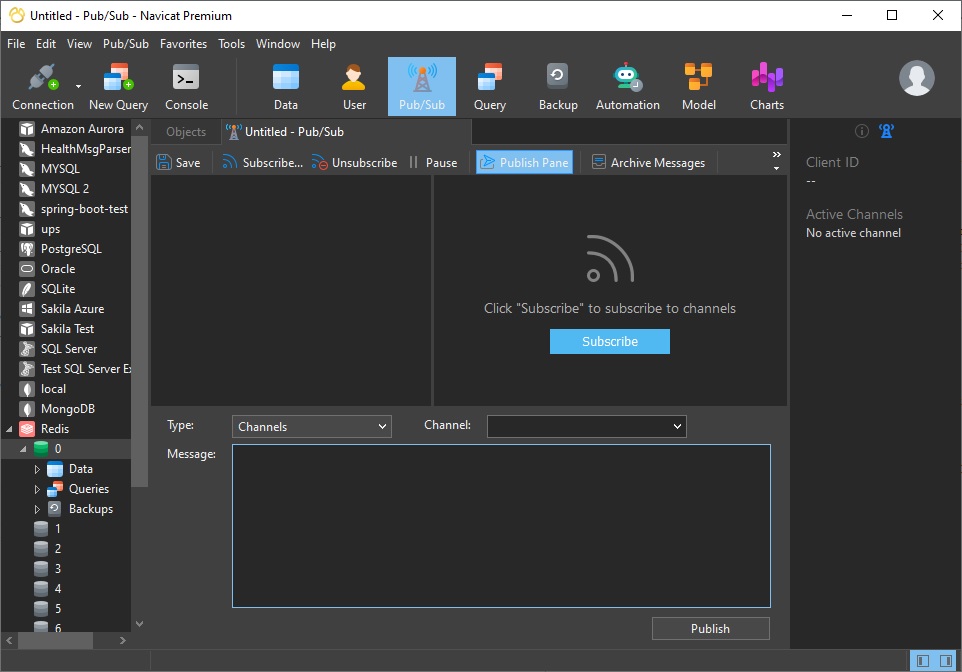Open the Charts tool
This screenshot has height=672, width=962.
click(767, 87)
